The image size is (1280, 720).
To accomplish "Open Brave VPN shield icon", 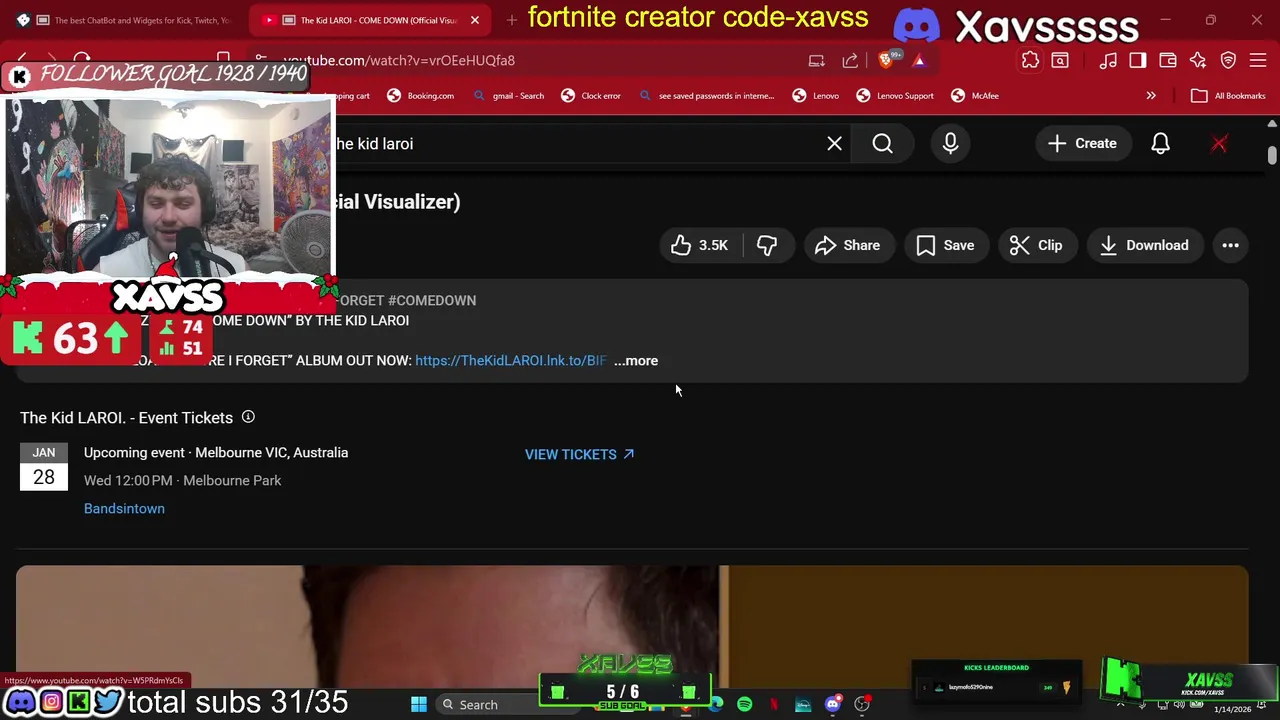I will [1228, 60].
